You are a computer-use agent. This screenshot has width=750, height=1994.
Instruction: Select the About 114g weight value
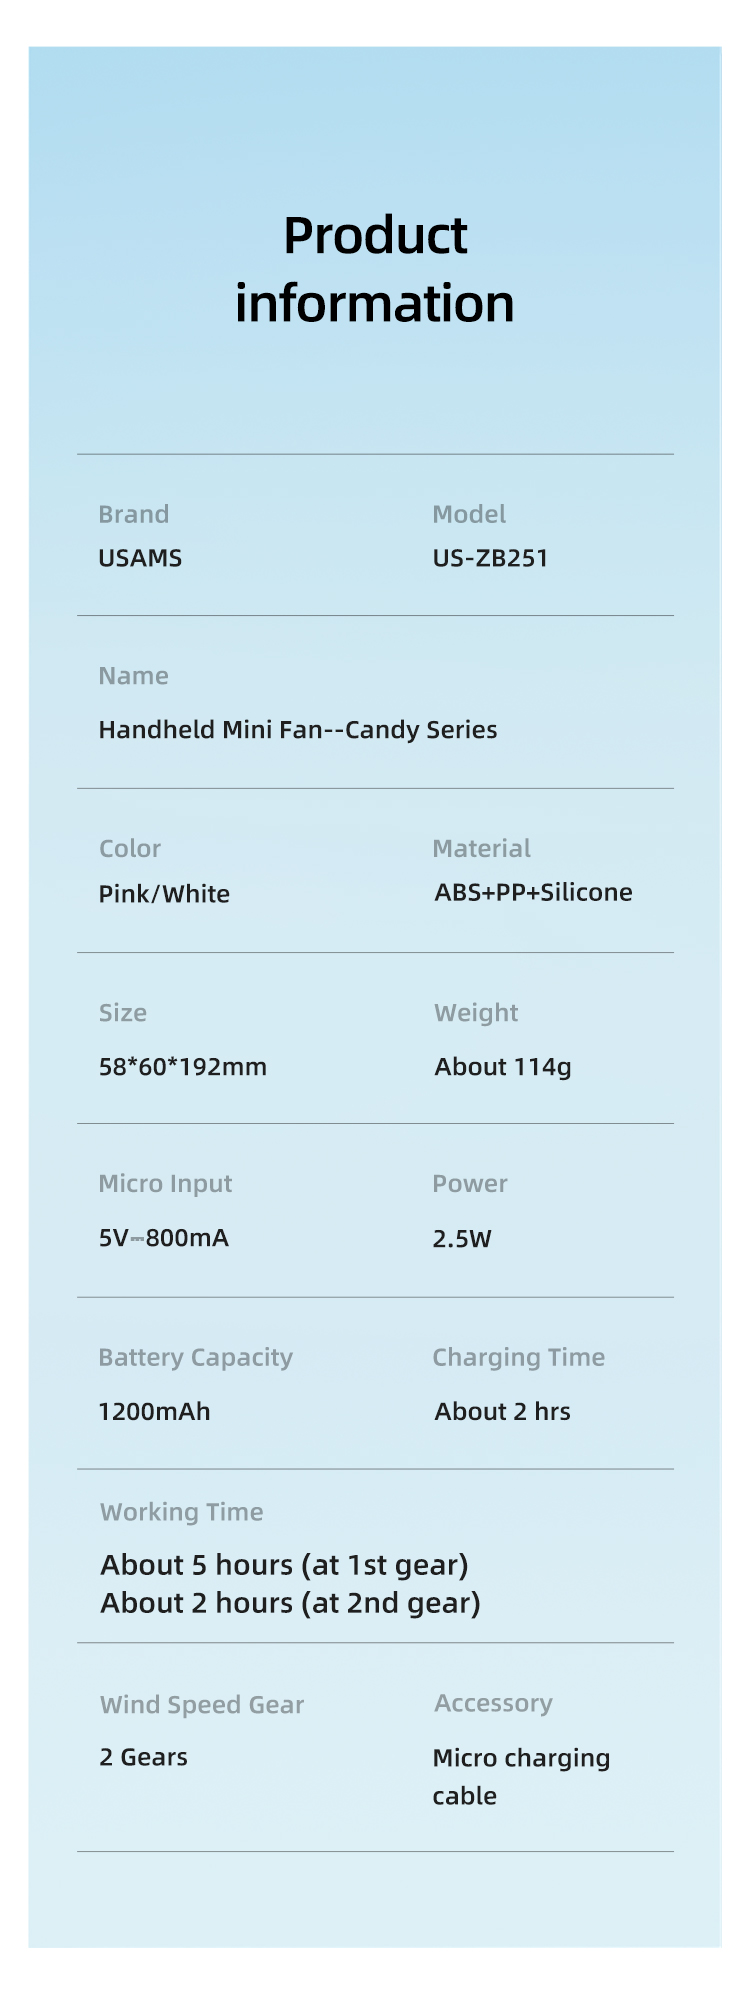tap(503, 1067)
